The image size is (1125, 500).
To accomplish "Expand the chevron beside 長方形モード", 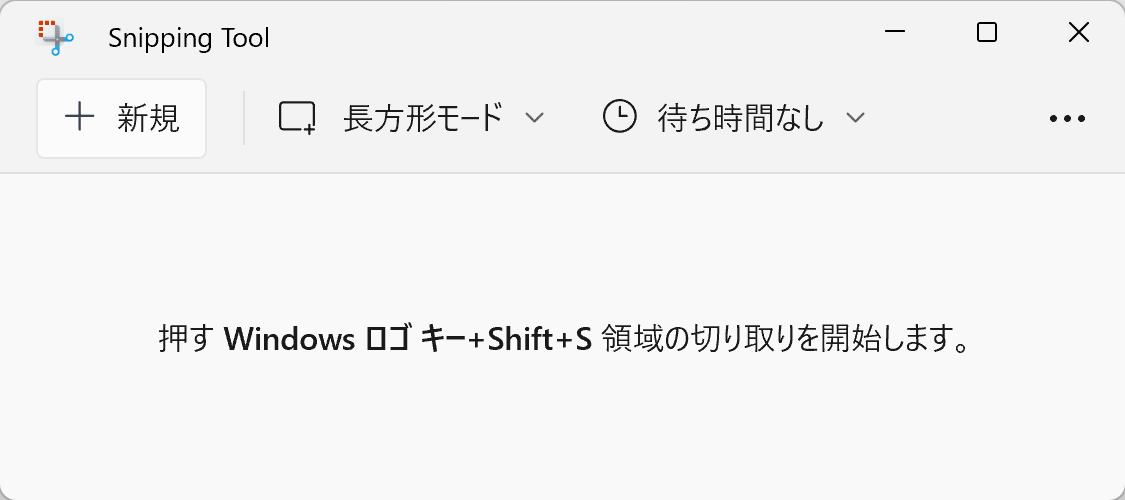I will click(x=534, y=118).
